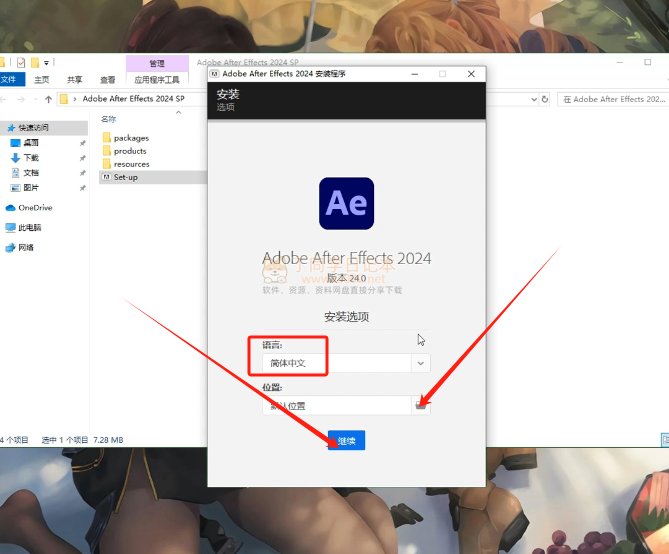669x554 pixels.
Task: Click the installer title bar app icon
Action: pyautogui.click(x=215, y=74)
